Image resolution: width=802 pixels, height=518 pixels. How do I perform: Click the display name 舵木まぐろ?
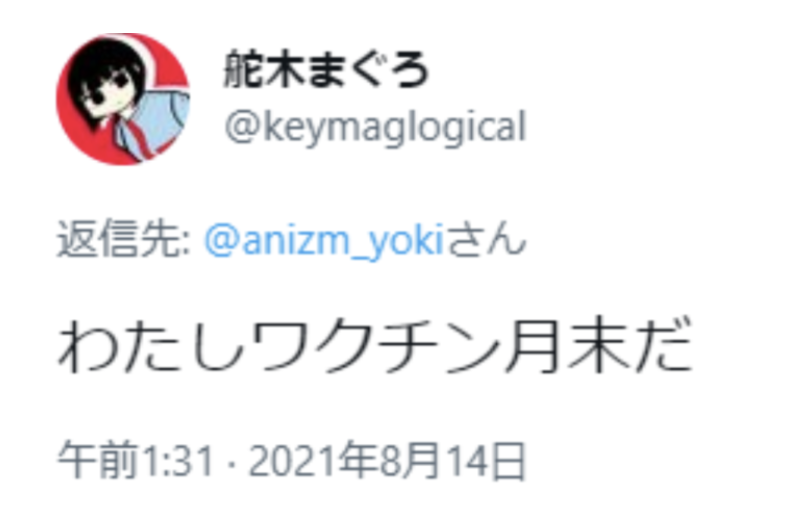pyautogui.click(x=326, y=70)
